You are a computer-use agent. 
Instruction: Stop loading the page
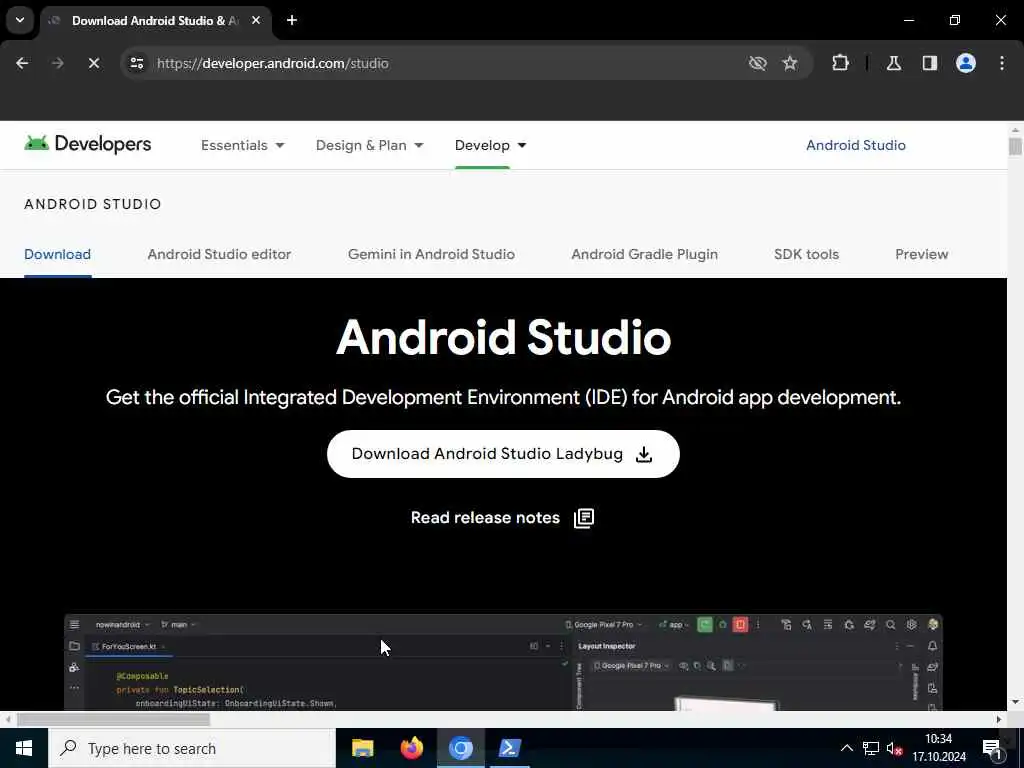[93, 63]
